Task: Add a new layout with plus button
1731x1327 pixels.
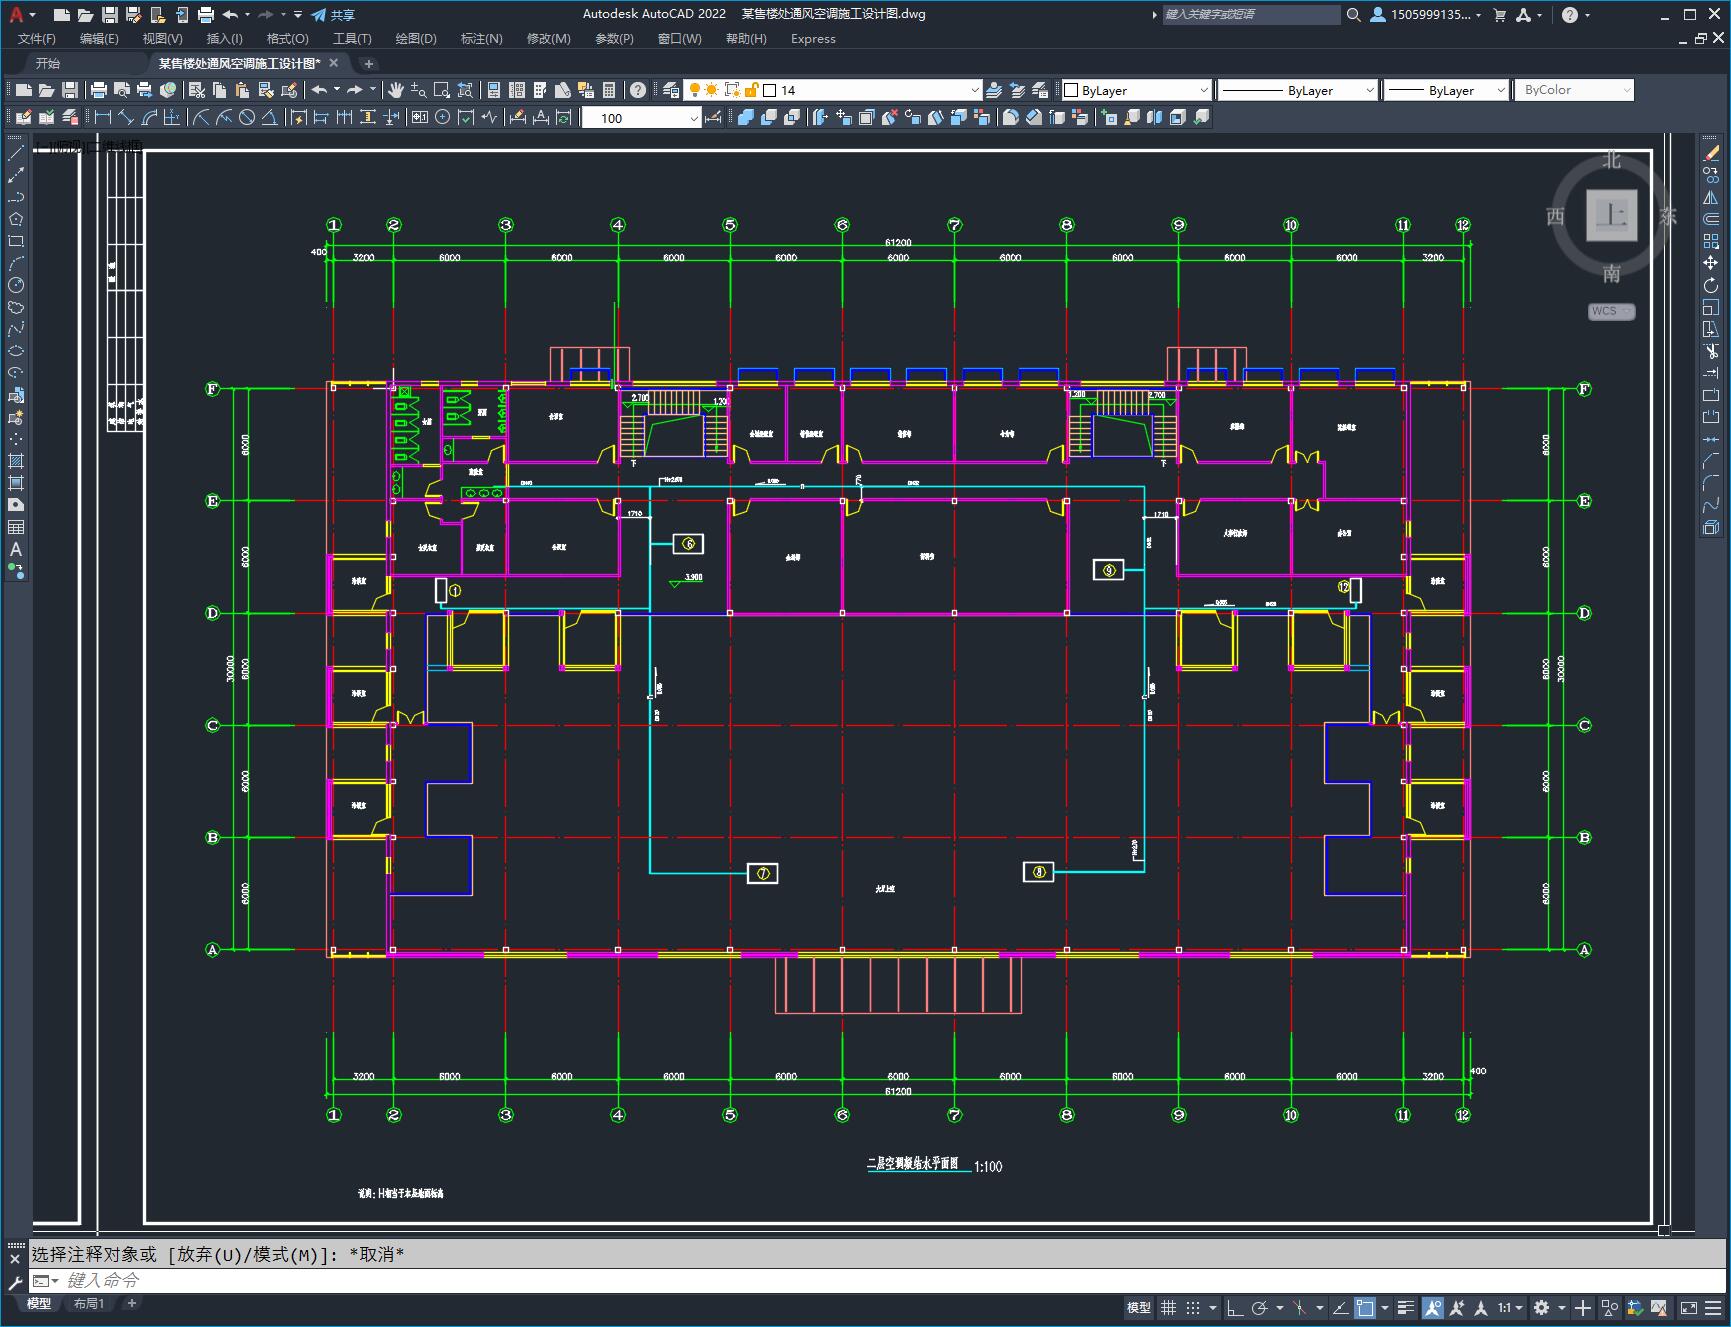Action: coord(131,1303)
